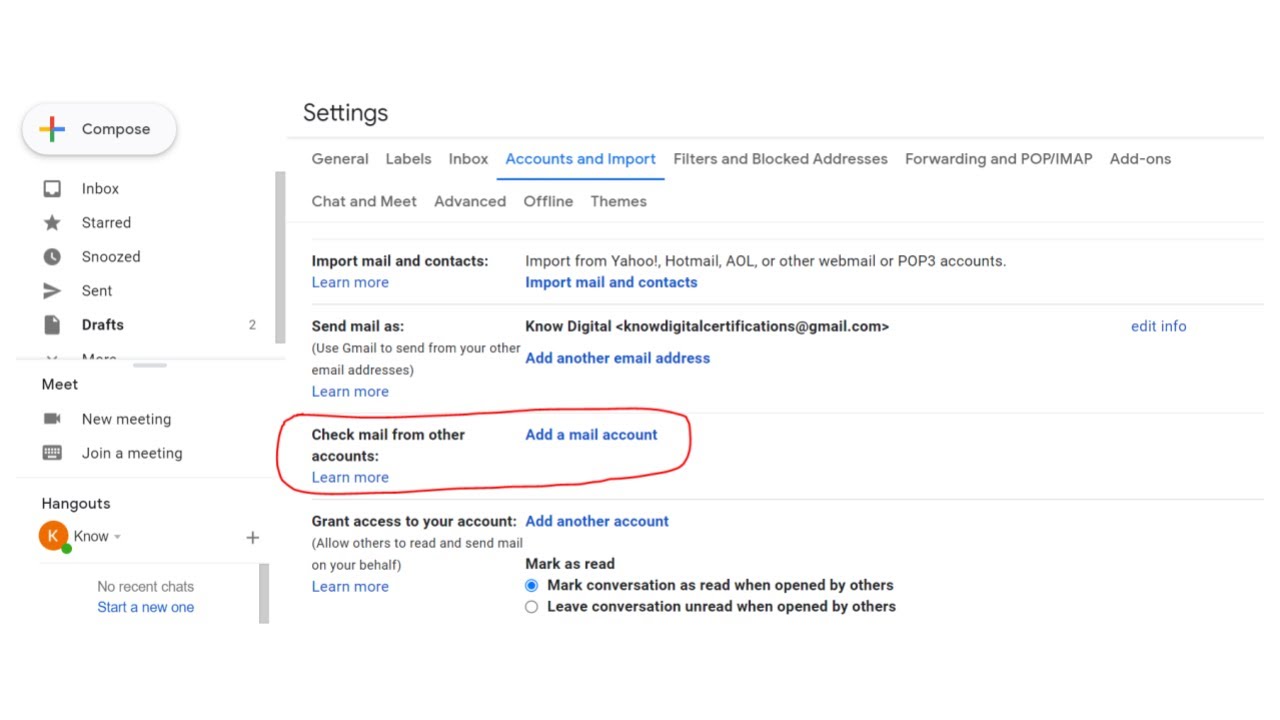Open the Themes tab

point(618,201)
